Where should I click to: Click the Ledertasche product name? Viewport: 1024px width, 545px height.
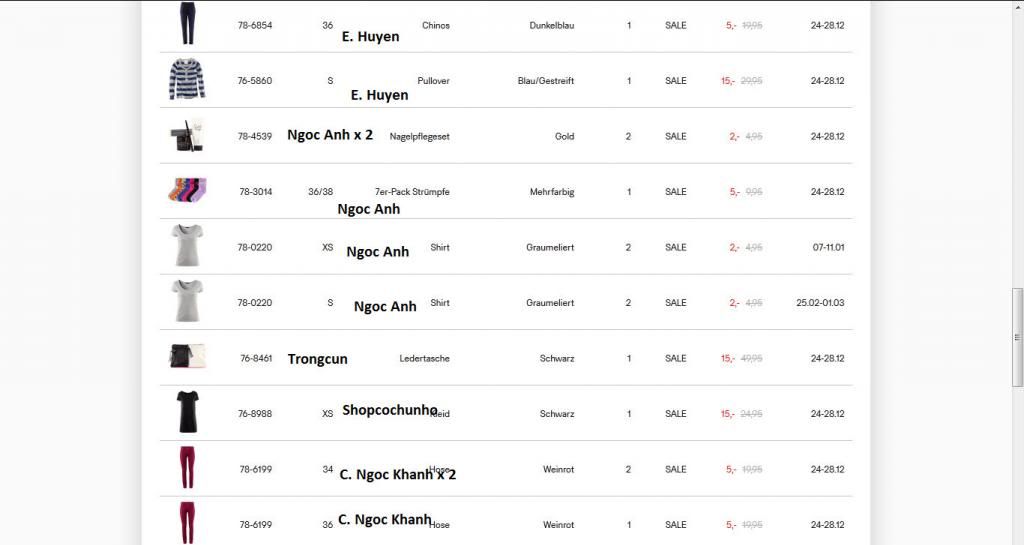pyautogui.click(x=424, y=358)
